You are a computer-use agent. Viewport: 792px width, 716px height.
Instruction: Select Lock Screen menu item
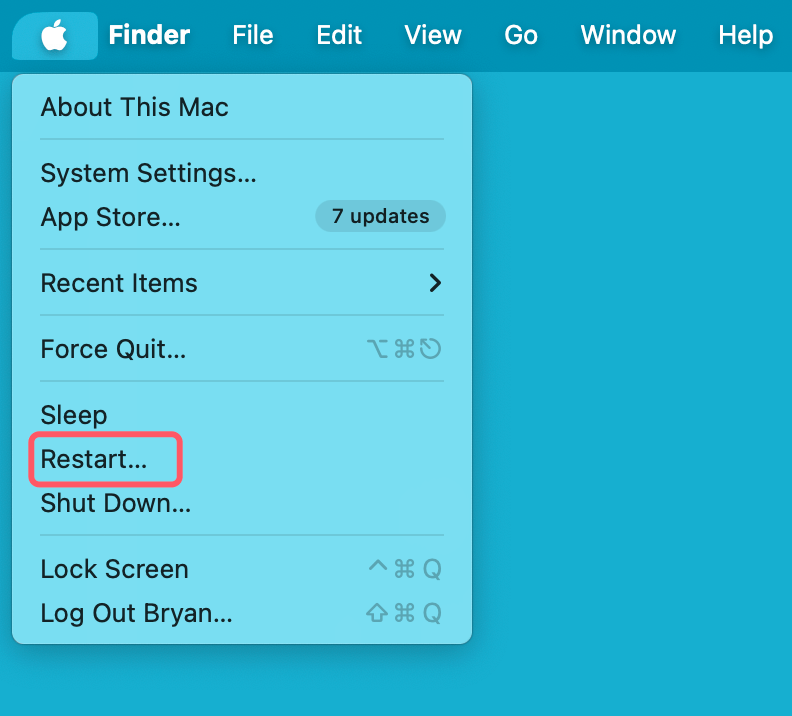pyautogui.click(x=114, y=569)
